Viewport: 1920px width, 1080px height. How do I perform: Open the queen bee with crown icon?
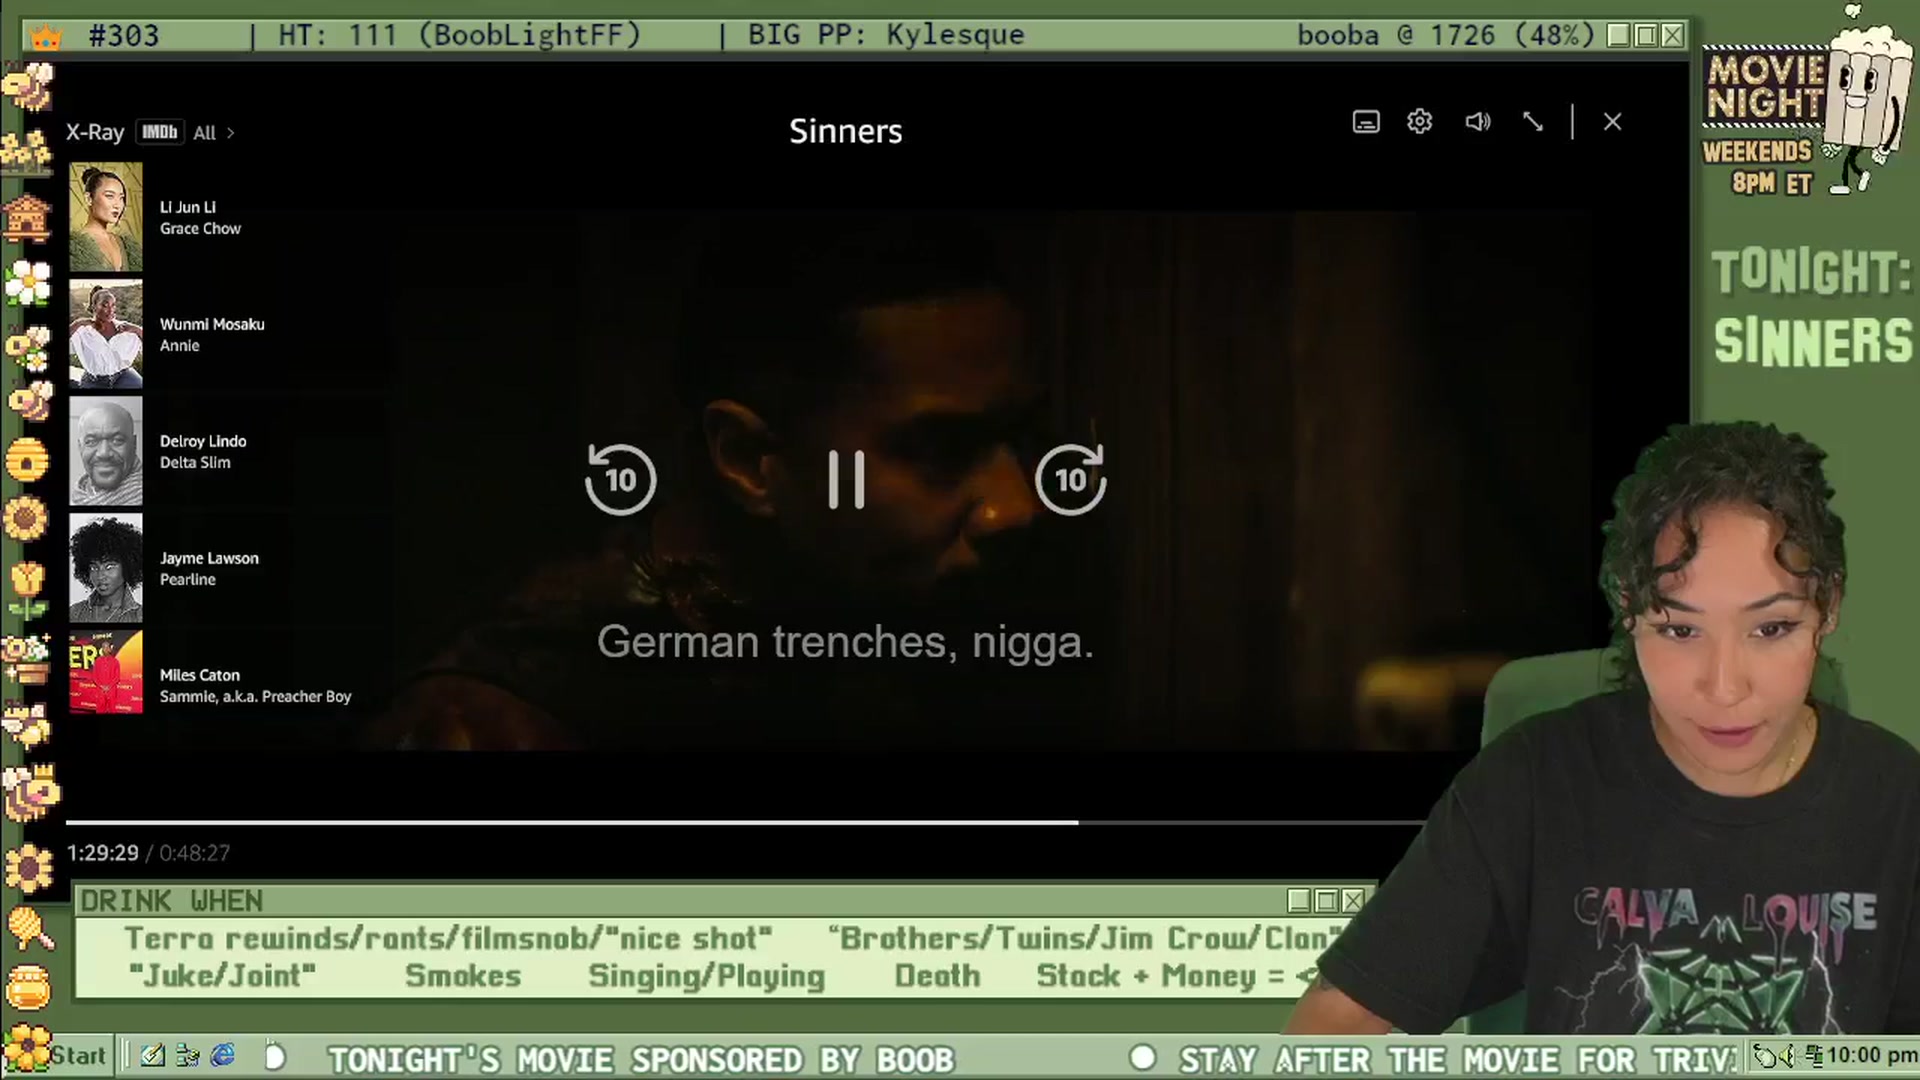pos(30,792)
